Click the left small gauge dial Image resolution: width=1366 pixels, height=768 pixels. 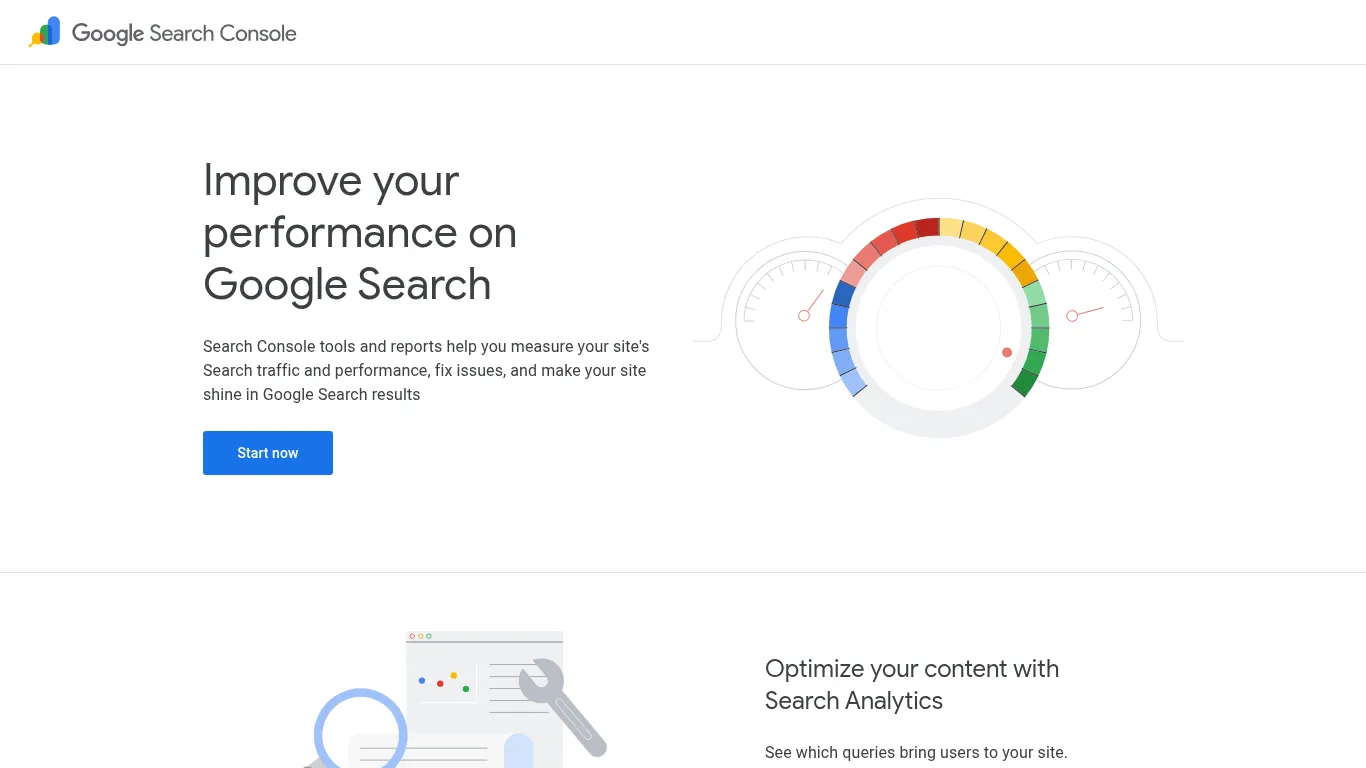click(x=800, y=320)
